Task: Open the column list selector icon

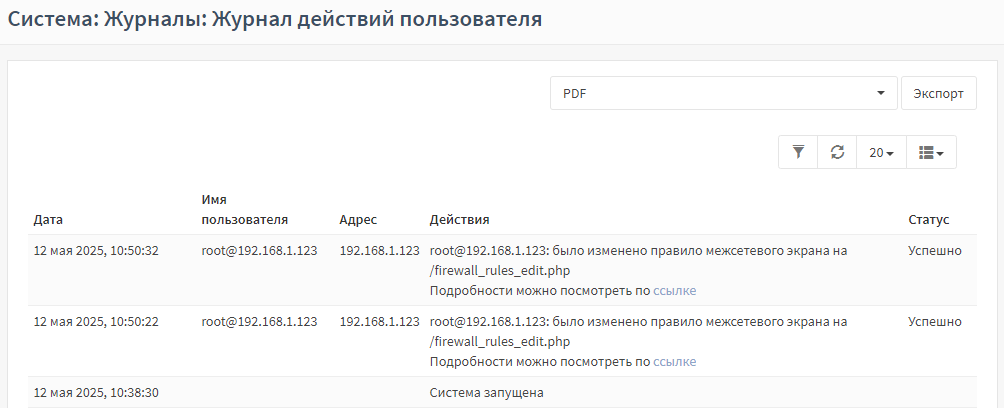Action: (x=931, y=152)
